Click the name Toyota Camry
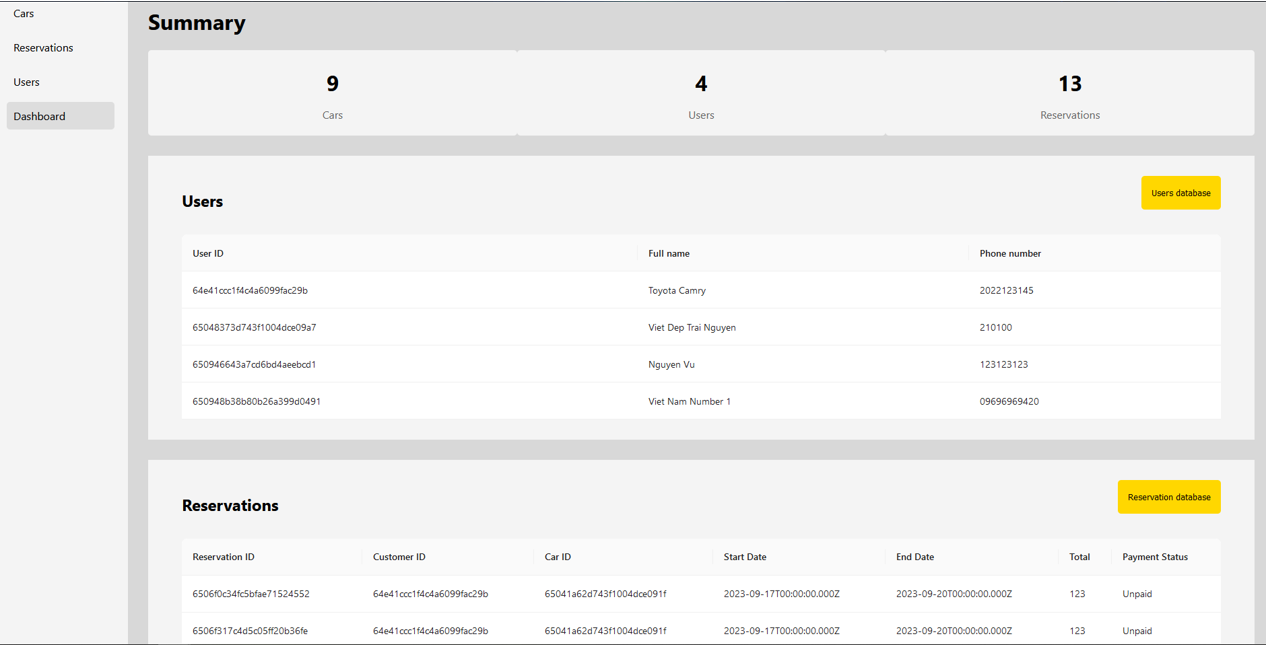Image resolution: width=1266 pixels, height=645 pixels. point(677,291)
